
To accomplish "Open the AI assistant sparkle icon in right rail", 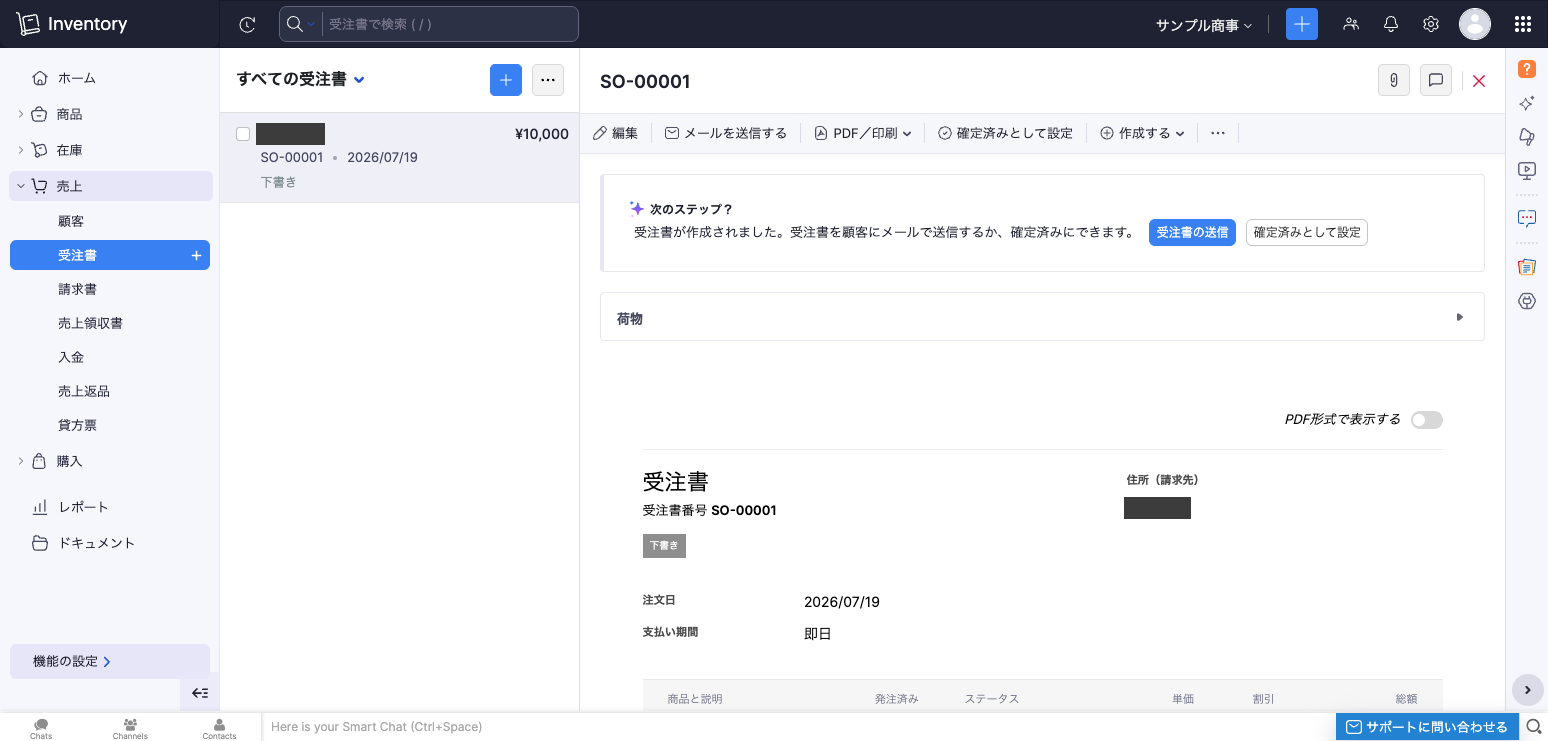I will pyautogui.click(x=1527, y=103).
